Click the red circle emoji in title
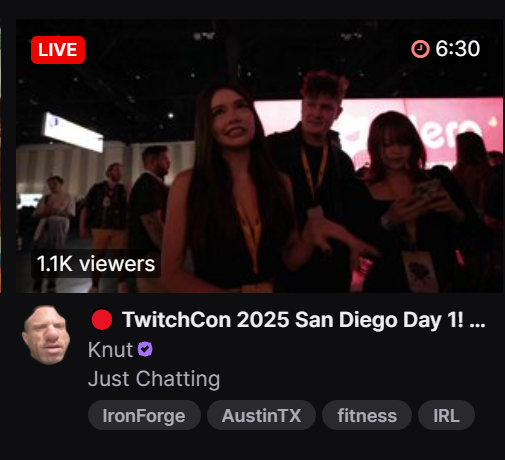 pos(102,319)
